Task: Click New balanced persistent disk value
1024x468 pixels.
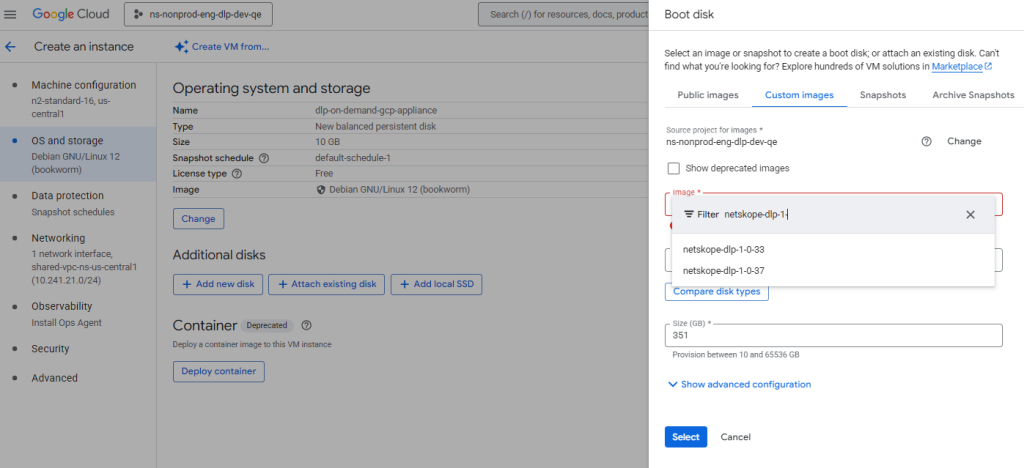Action: (376, 127)
